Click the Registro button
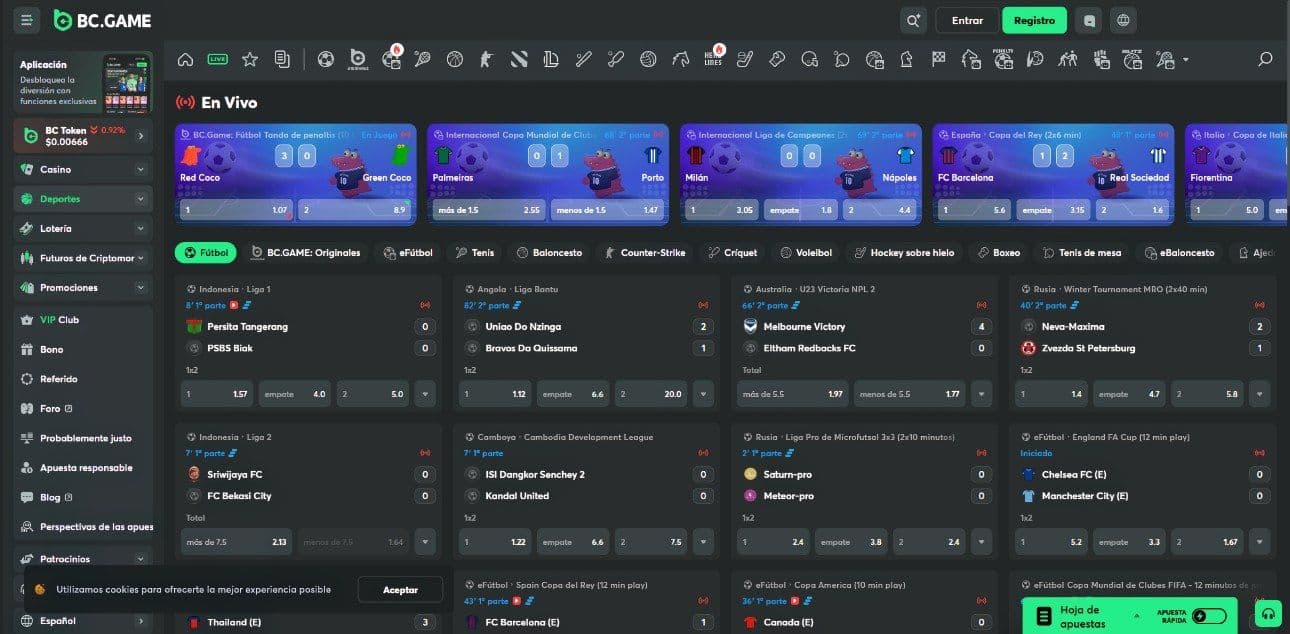The height and width of the screenshot is (634, 1290). [x=1034, y=20]
